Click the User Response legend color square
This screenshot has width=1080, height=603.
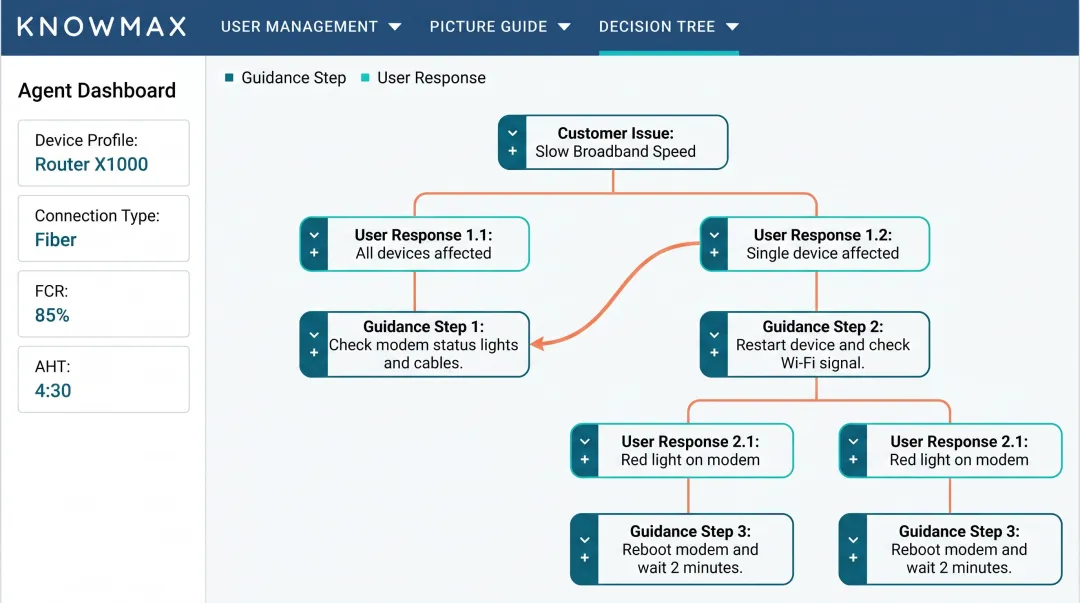pyautogui.click(x=365, y=77)
